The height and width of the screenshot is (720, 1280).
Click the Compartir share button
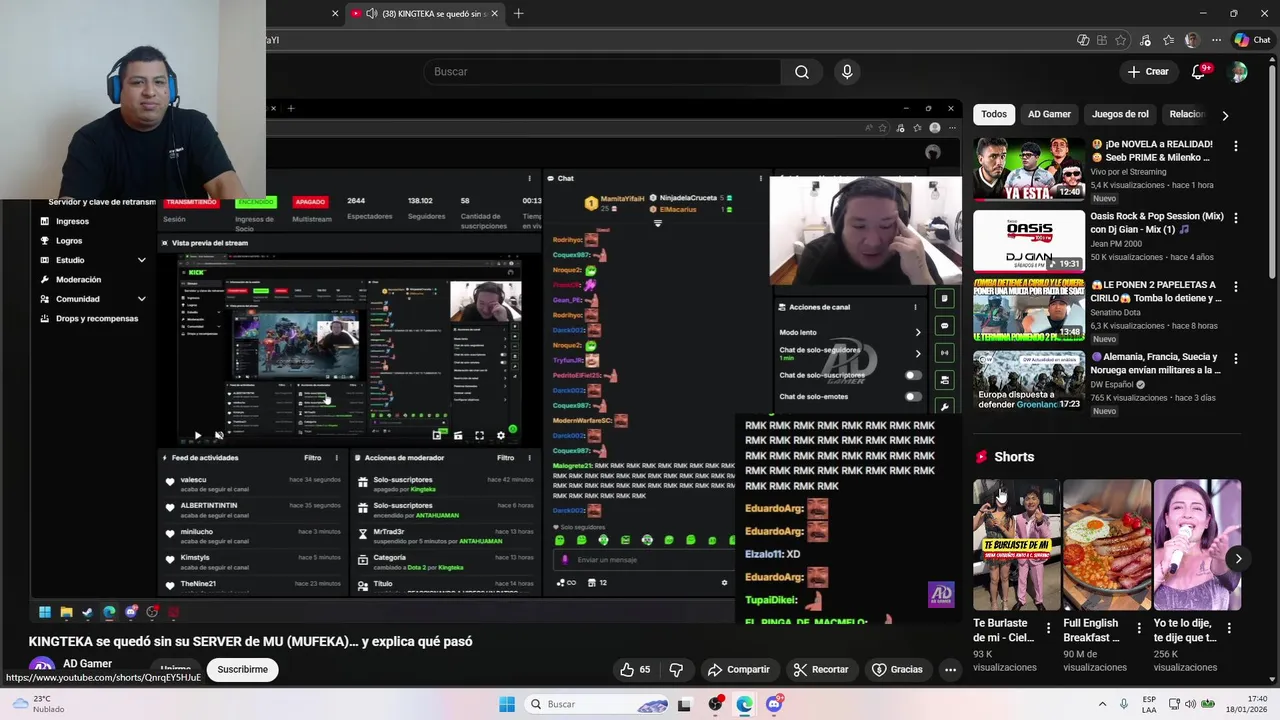(x=739, y=670)
